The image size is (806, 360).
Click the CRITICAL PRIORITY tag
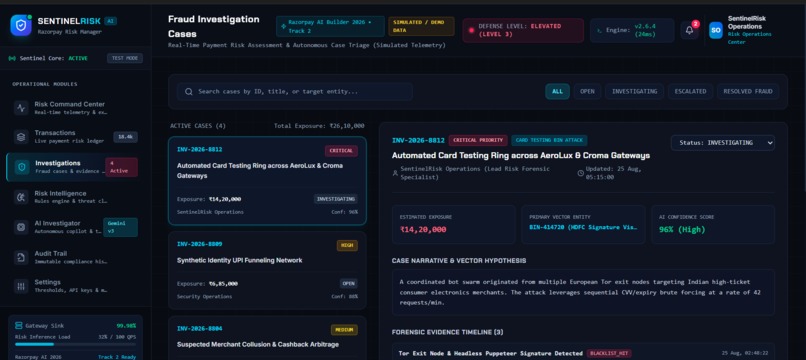(x=478, y=140)
